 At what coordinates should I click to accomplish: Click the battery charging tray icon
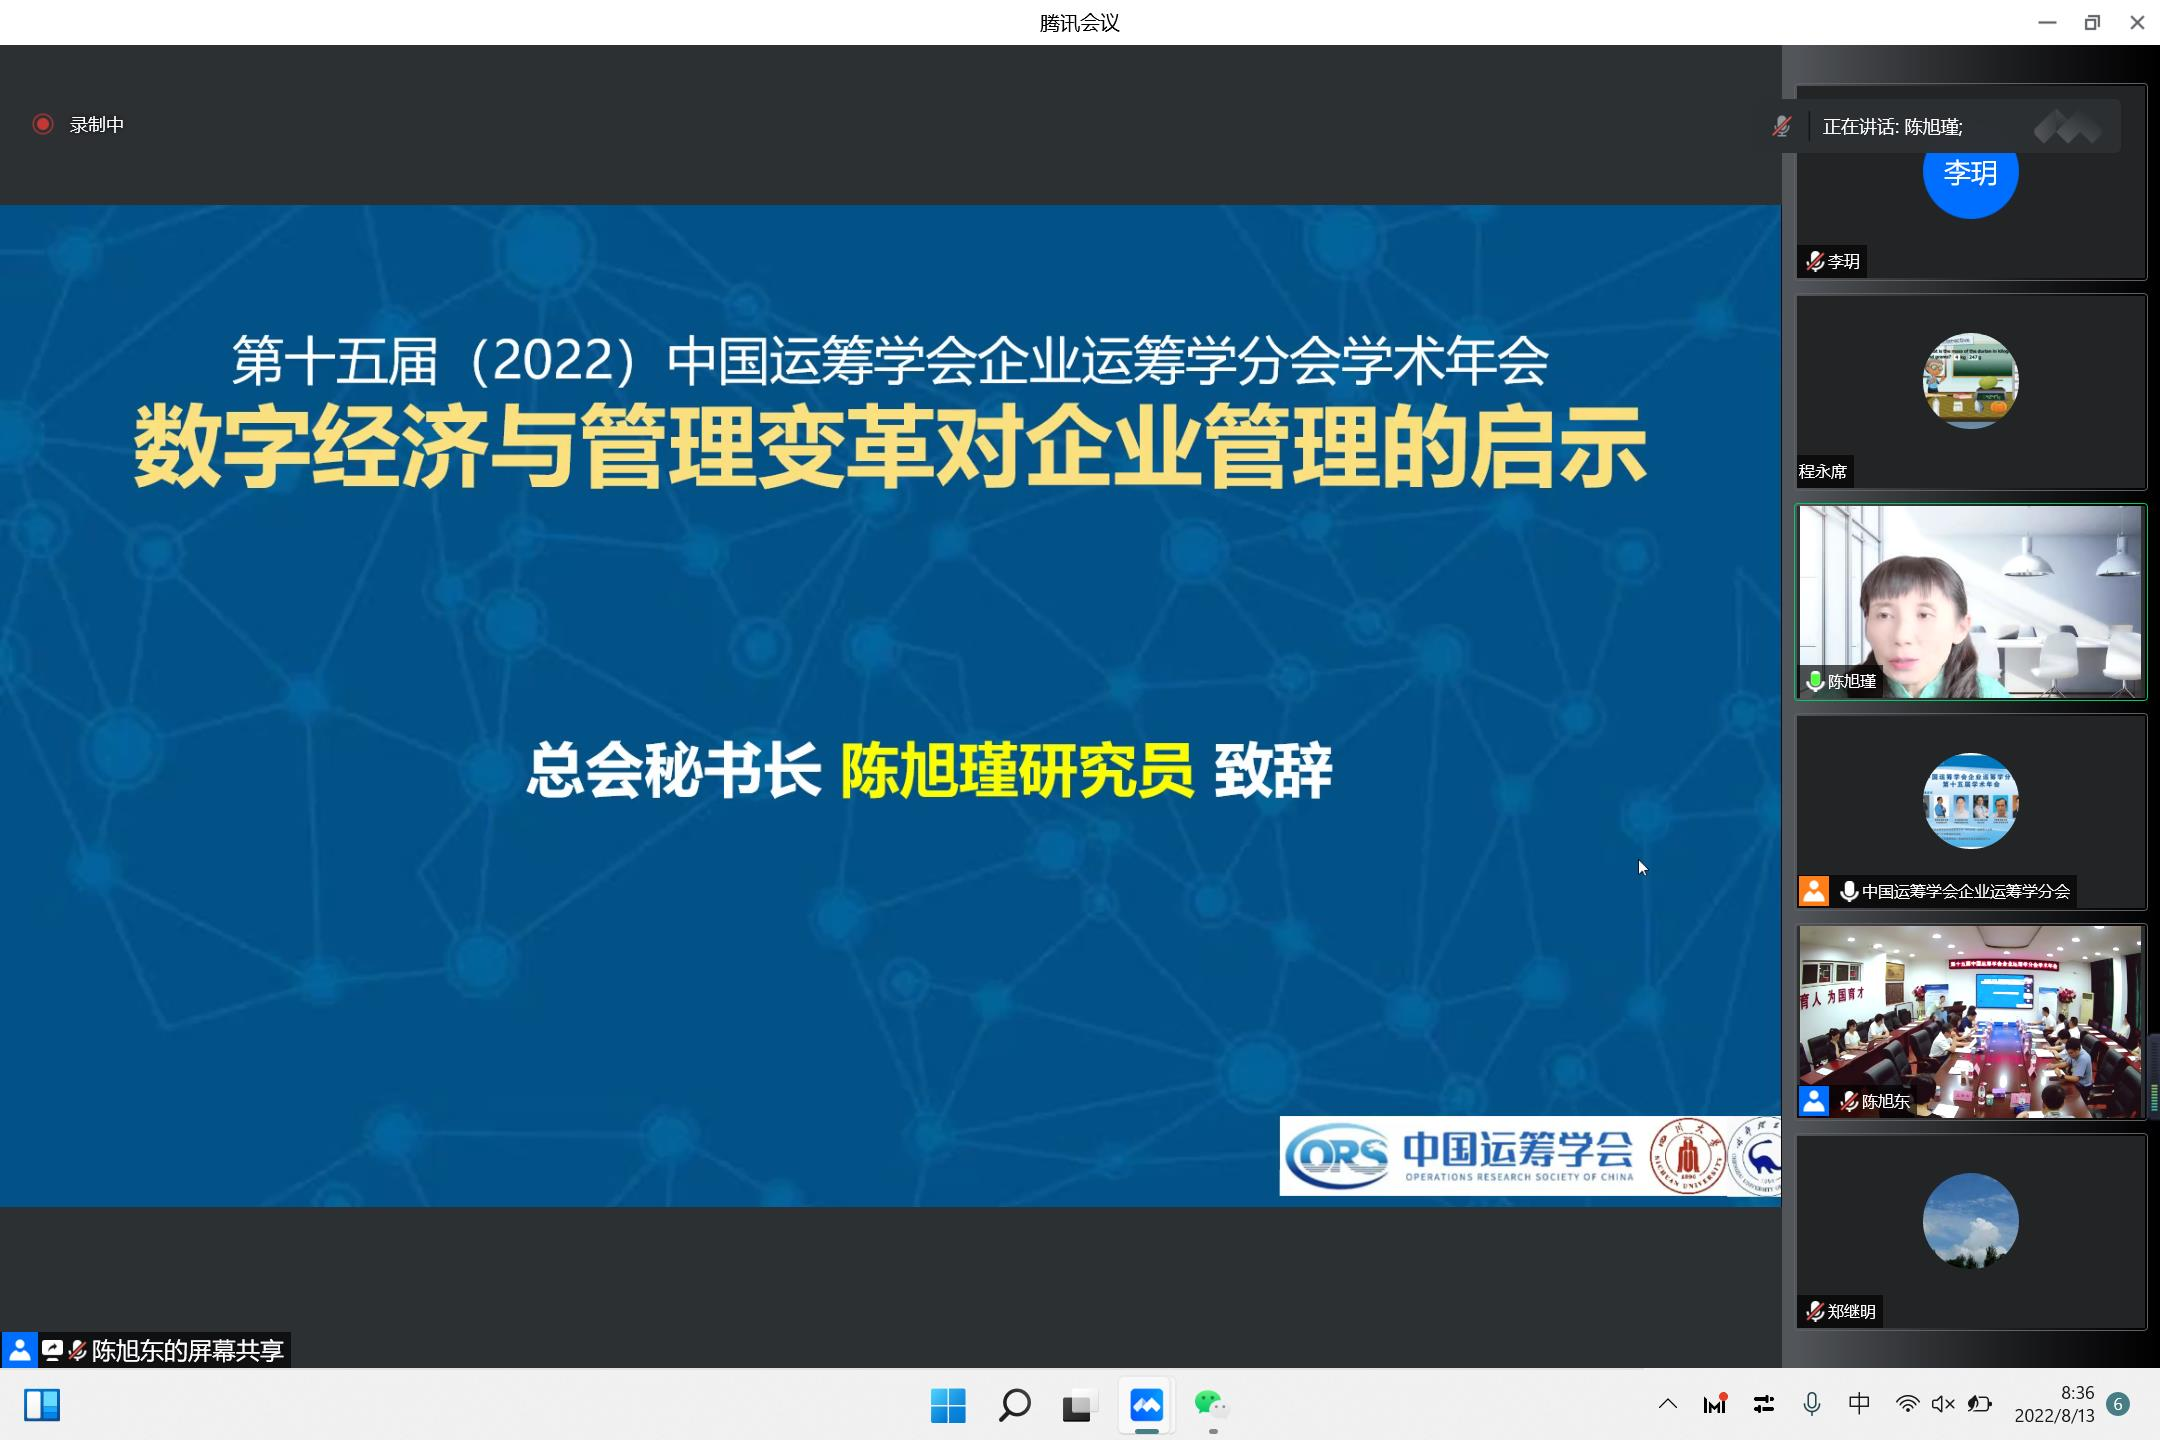(x=1979, y=1404)
